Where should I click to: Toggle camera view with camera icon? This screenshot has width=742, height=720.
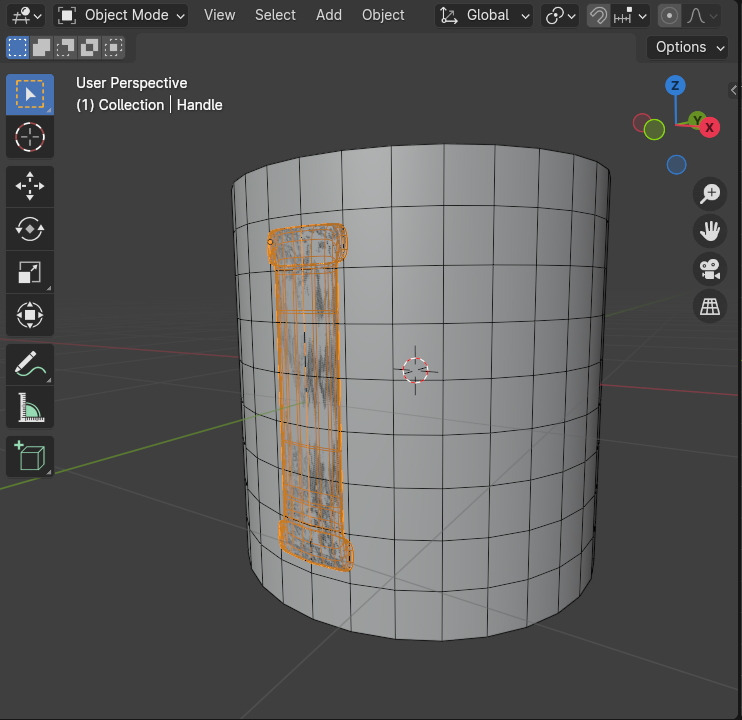click(x=710, y=269)
